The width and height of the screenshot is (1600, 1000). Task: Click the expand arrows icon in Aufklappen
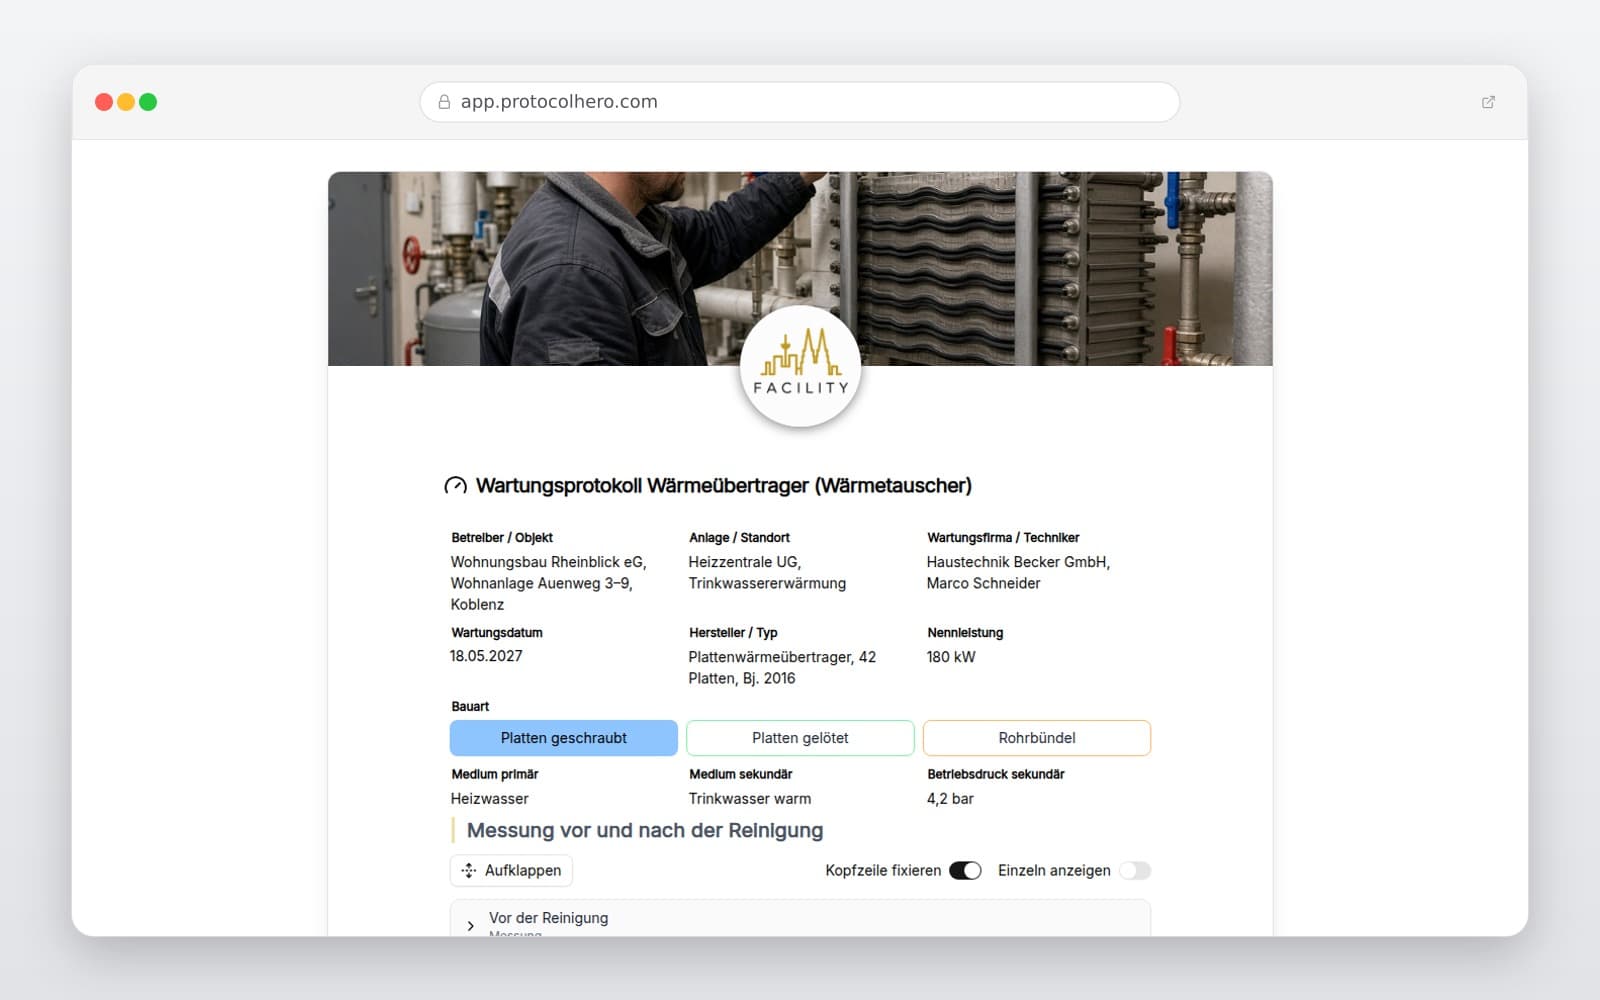(469, 871)
